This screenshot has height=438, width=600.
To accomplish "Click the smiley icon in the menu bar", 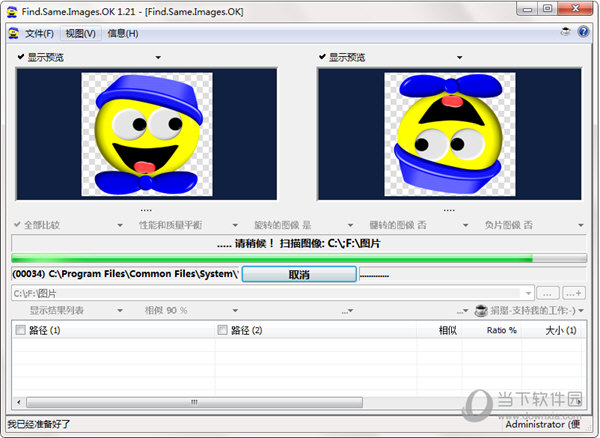I will (13, 33).
